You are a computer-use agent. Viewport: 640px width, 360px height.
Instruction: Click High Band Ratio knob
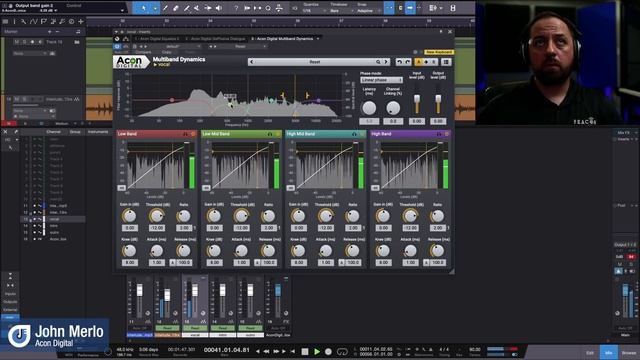437,216
